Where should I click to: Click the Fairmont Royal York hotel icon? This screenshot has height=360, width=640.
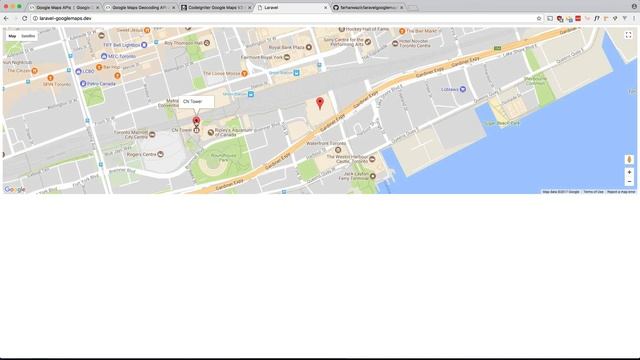(x=287, y=58)
